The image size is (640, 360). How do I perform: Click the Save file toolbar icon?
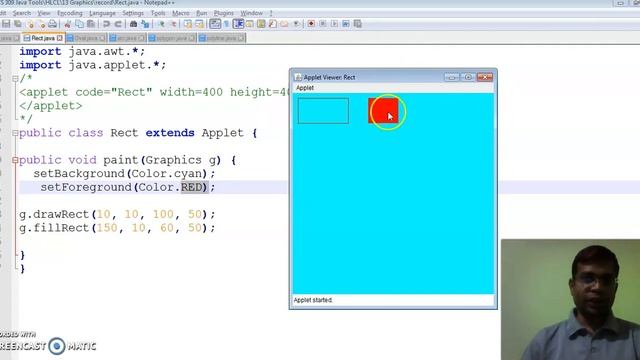click(6, 24)
